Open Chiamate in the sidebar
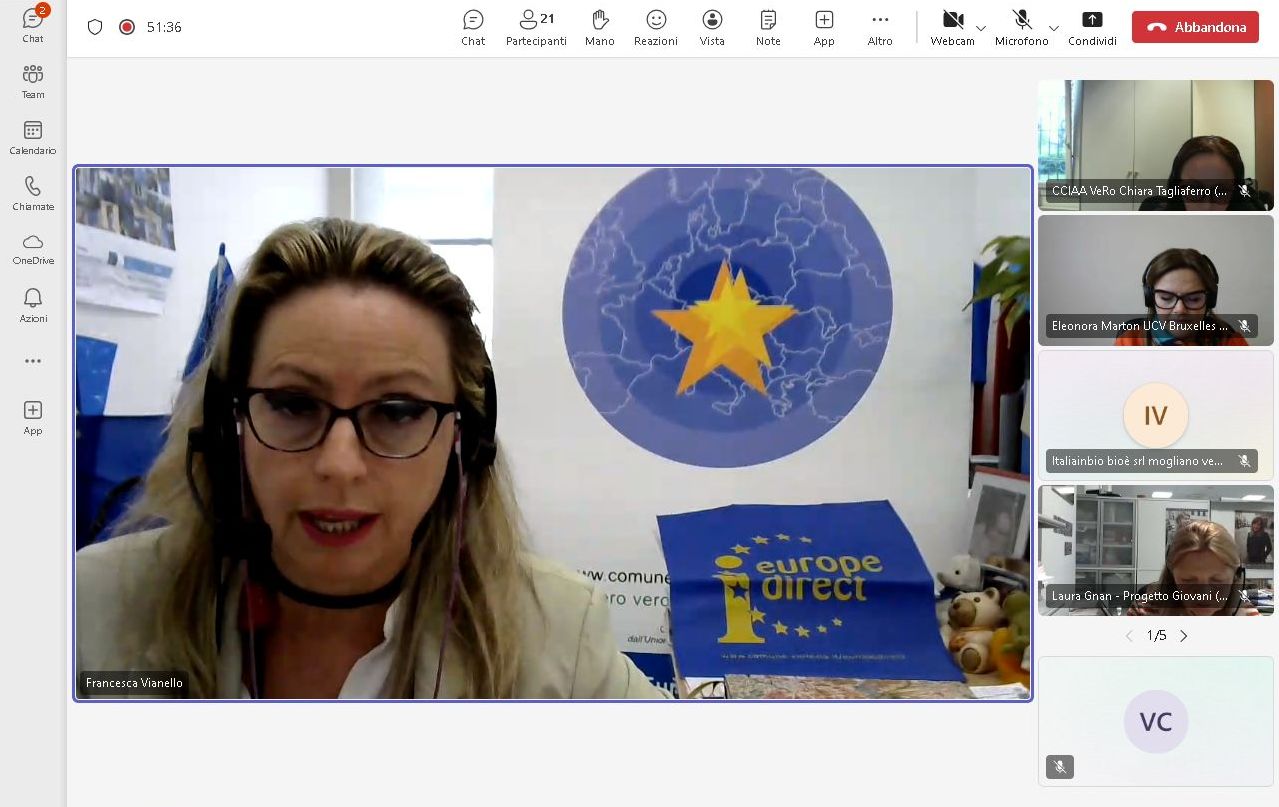This screenshot has width=1279, height=807. [33, 194]
